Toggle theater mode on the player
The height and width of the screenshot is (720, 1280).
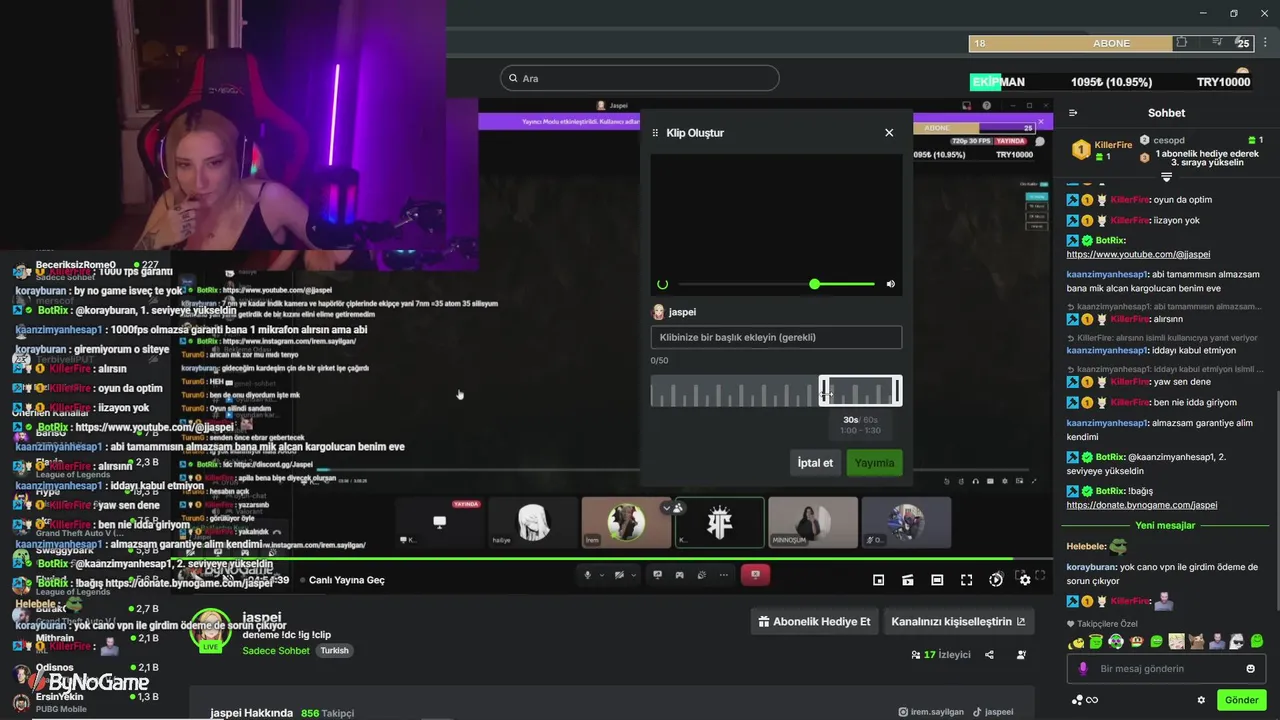[x=937, y=580]
